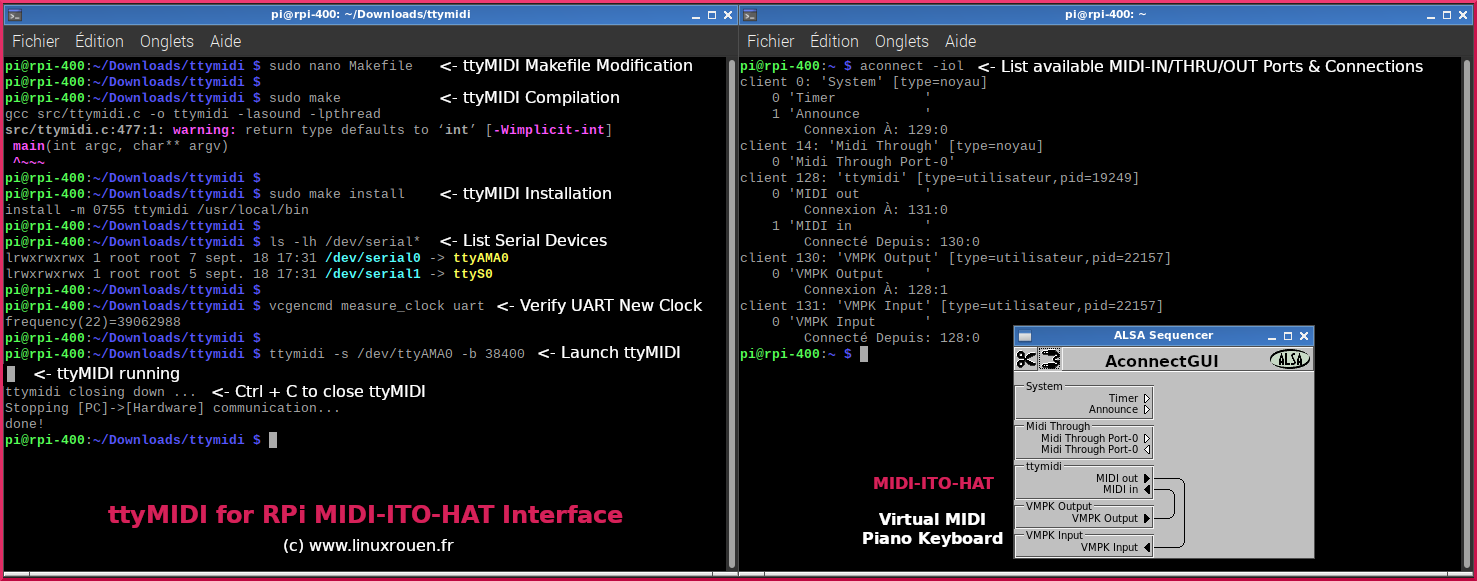Open the Édition menu in the right terminal
The height and width of the screenshot is (581, 1477).
click(834, 41)
